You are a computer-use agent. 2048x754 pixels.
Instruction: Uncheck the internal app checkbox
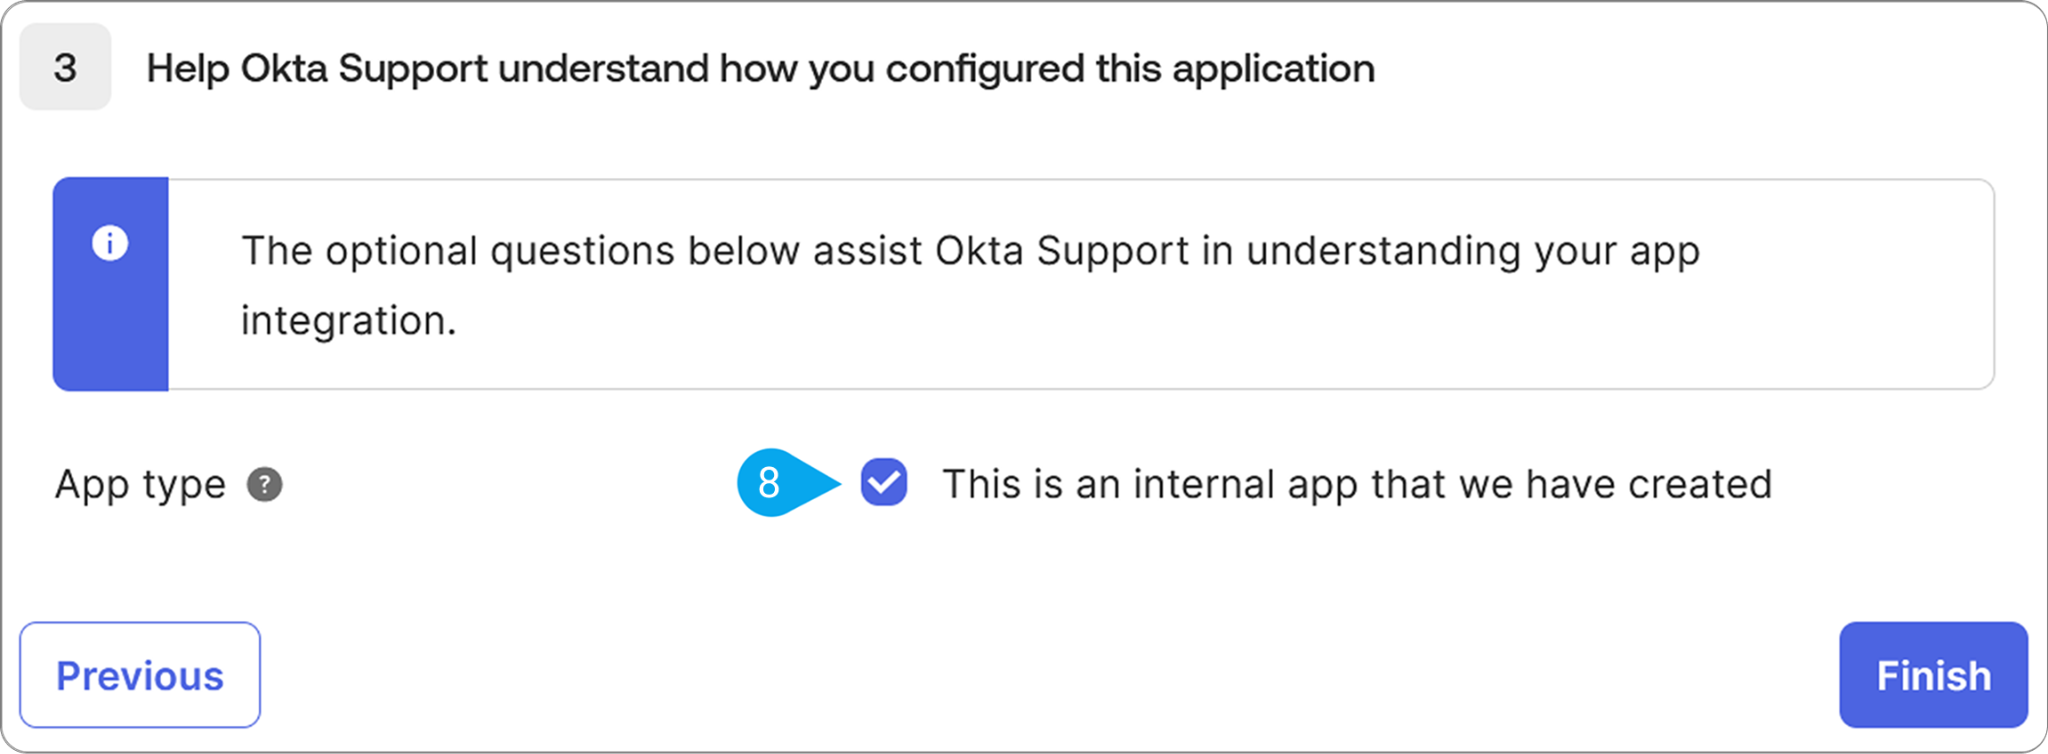coord(884,483)
